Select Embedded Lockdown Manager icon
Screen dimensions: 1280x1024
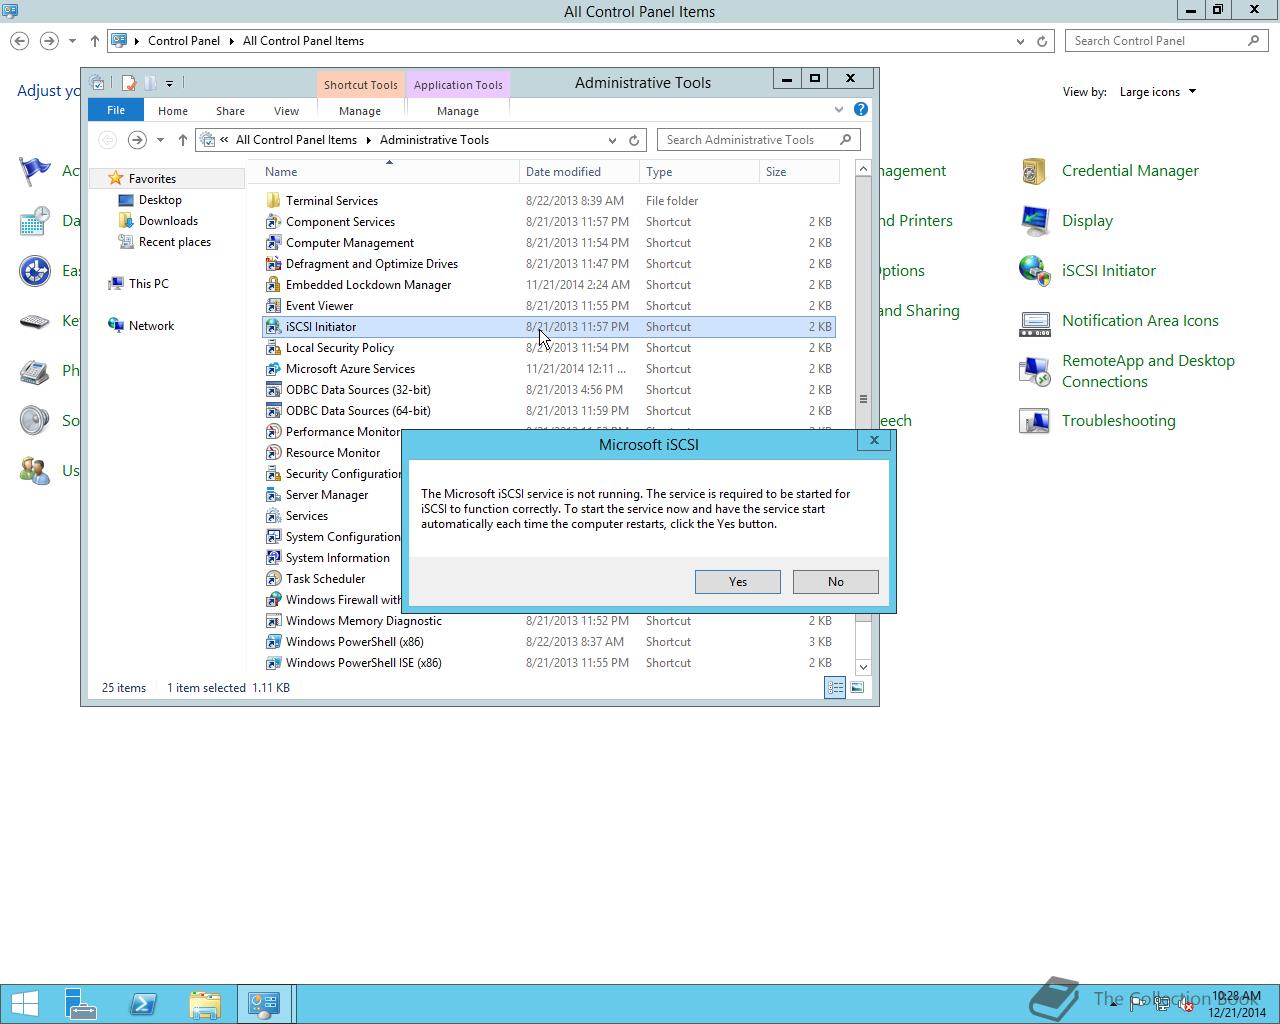pyautogui.click(x=273, y=285)
